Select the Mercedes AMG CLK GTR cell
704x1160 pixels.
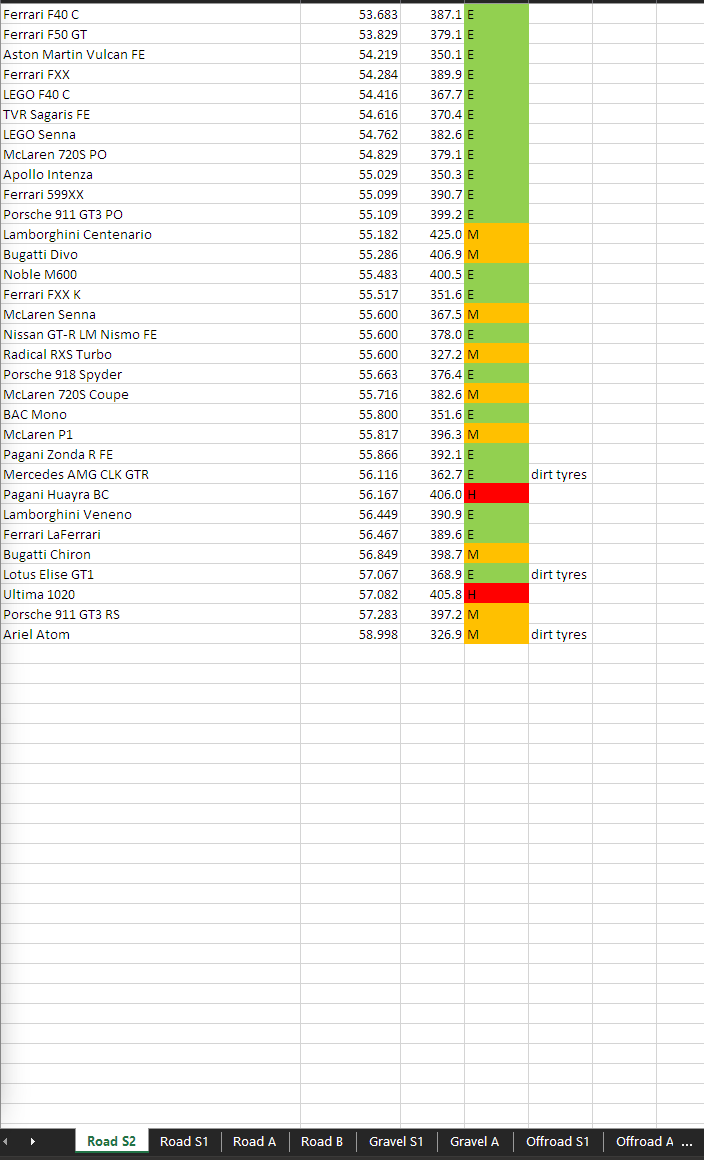pos(151,473)
